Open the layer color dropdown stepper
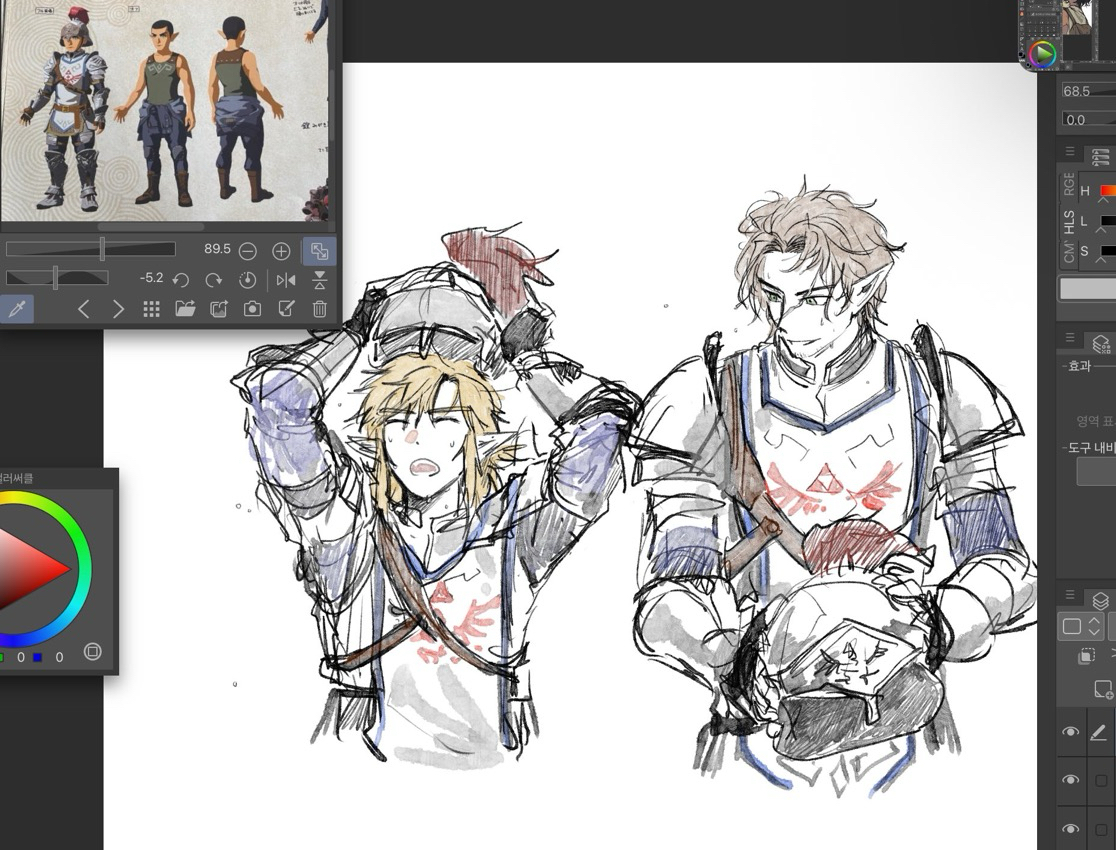The height and width of the screenshot is (850, 1116). 1094,627
